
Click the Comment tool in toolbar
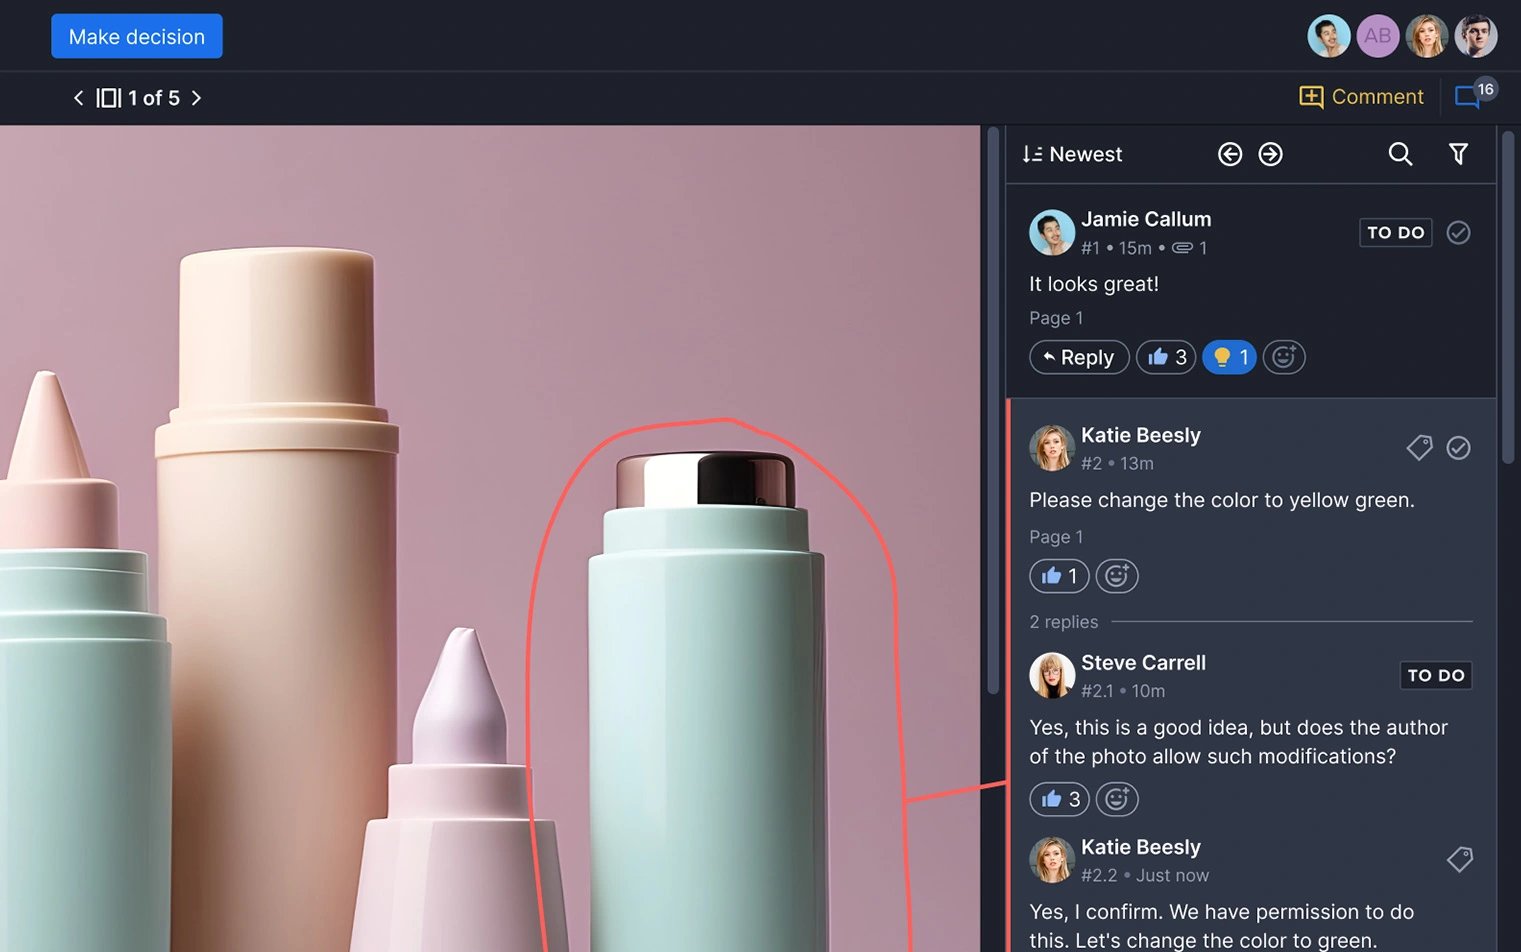[1361, 97]
